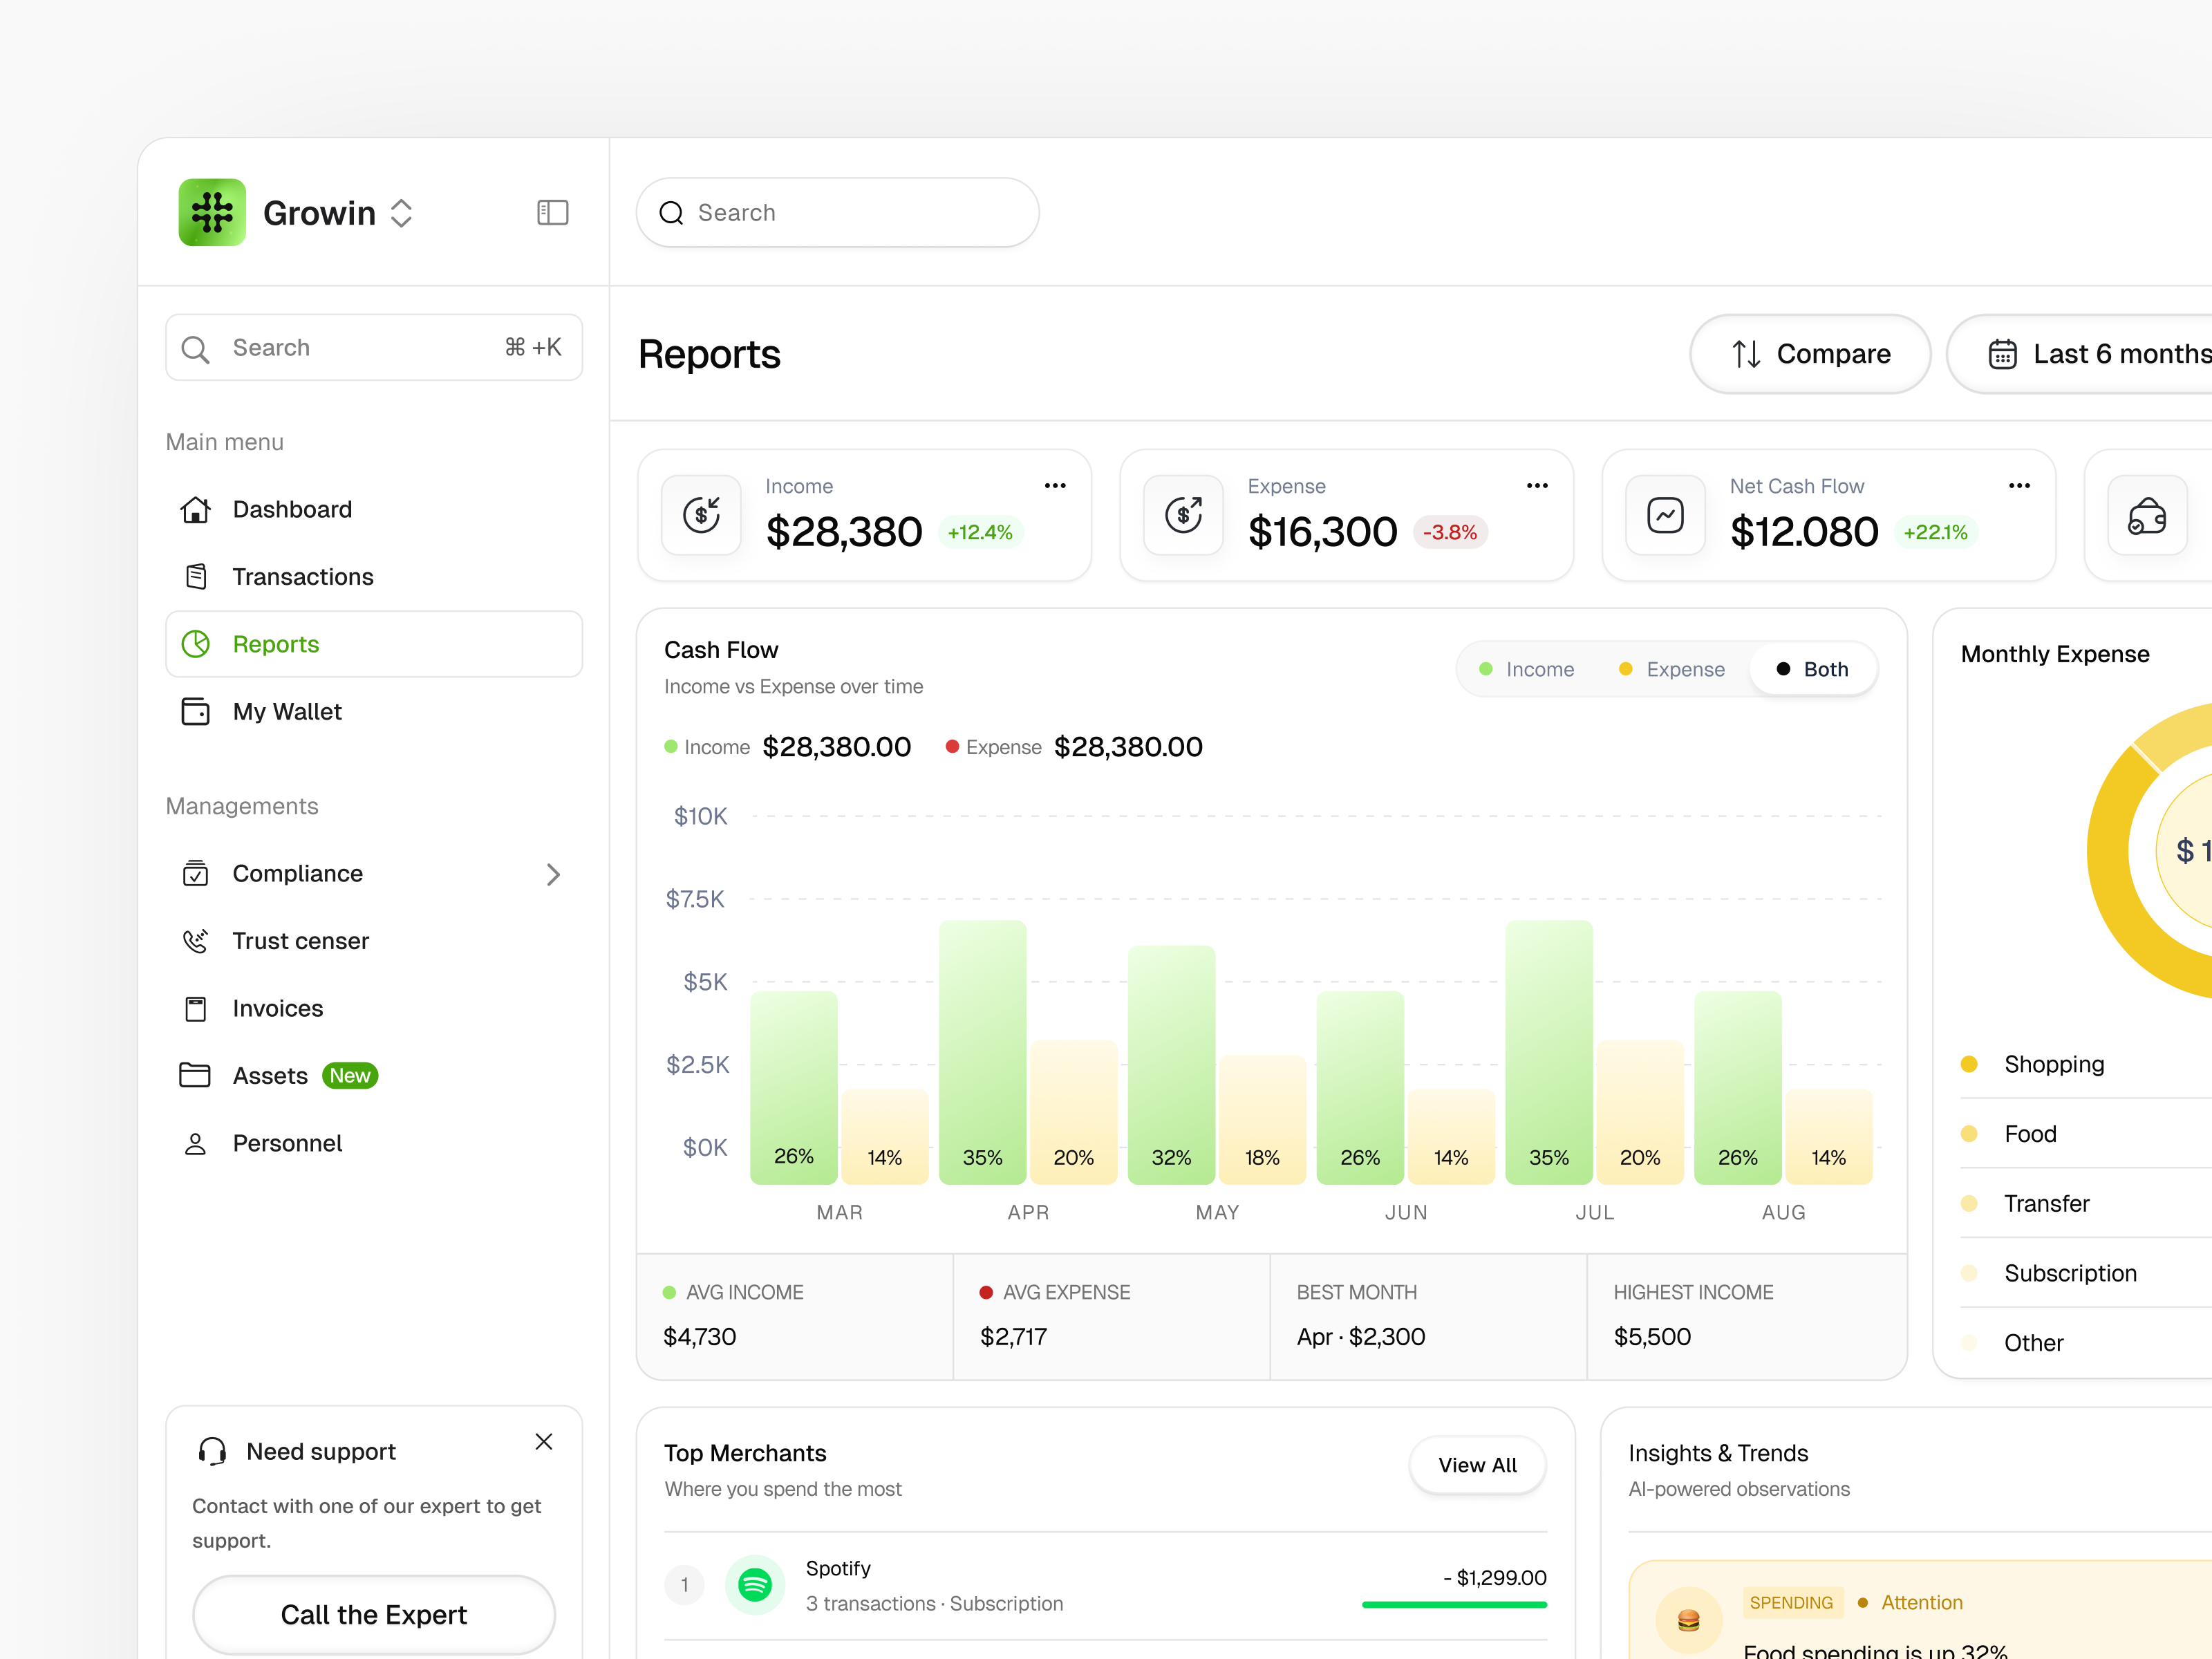2212x1659 pixels.
Task: Click the Trust censer phone icon
Action: click(195, 940)
